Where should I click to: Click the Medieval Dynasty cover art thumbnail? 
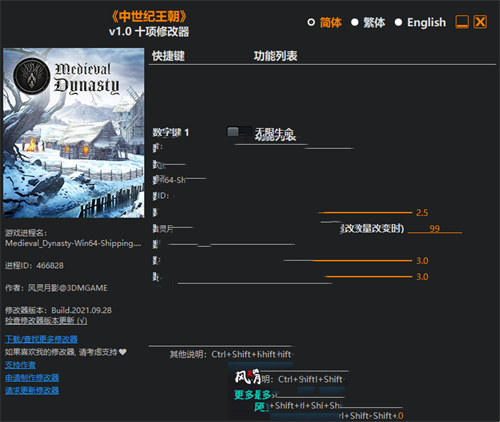74,133
